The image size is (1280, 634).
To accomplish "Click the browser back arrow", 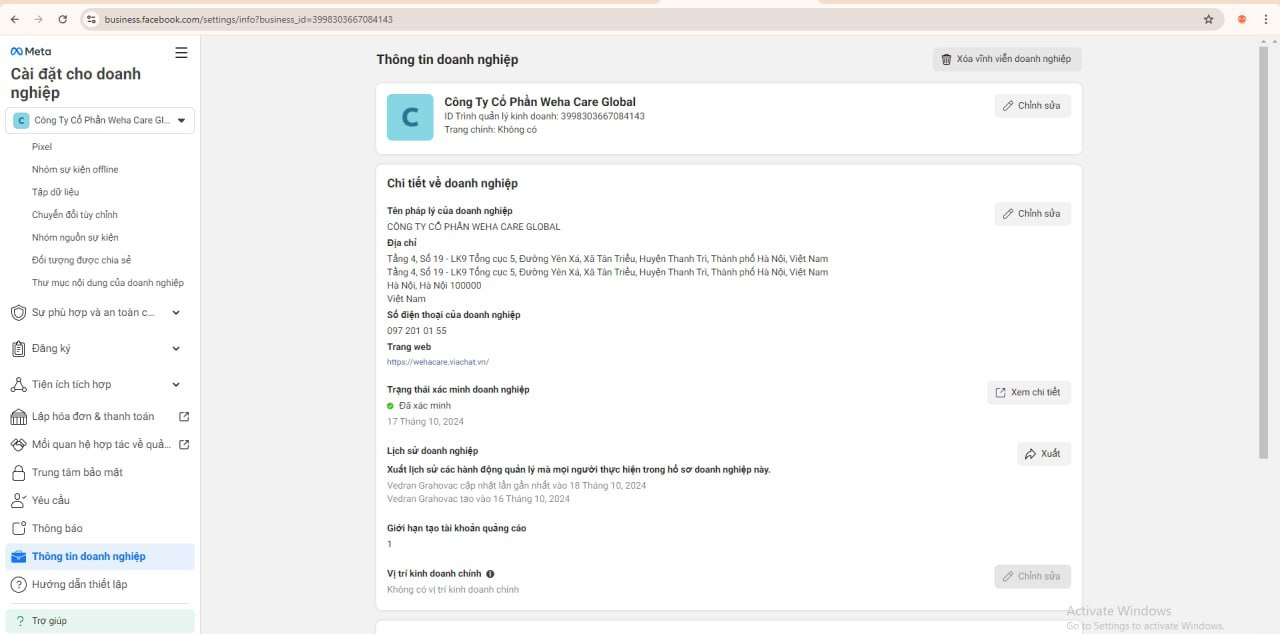I will pyautogui.click(x=15, y=19).
